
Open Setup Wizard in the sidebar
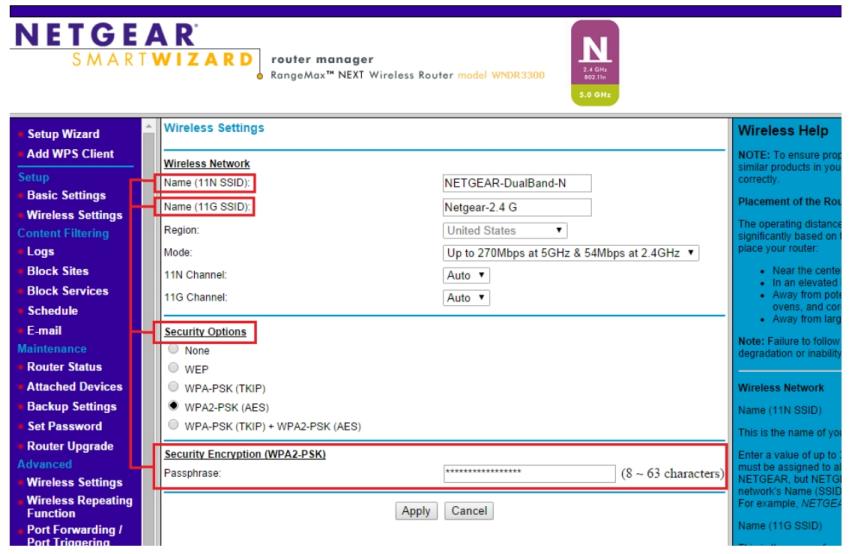[x=63, y=134]
